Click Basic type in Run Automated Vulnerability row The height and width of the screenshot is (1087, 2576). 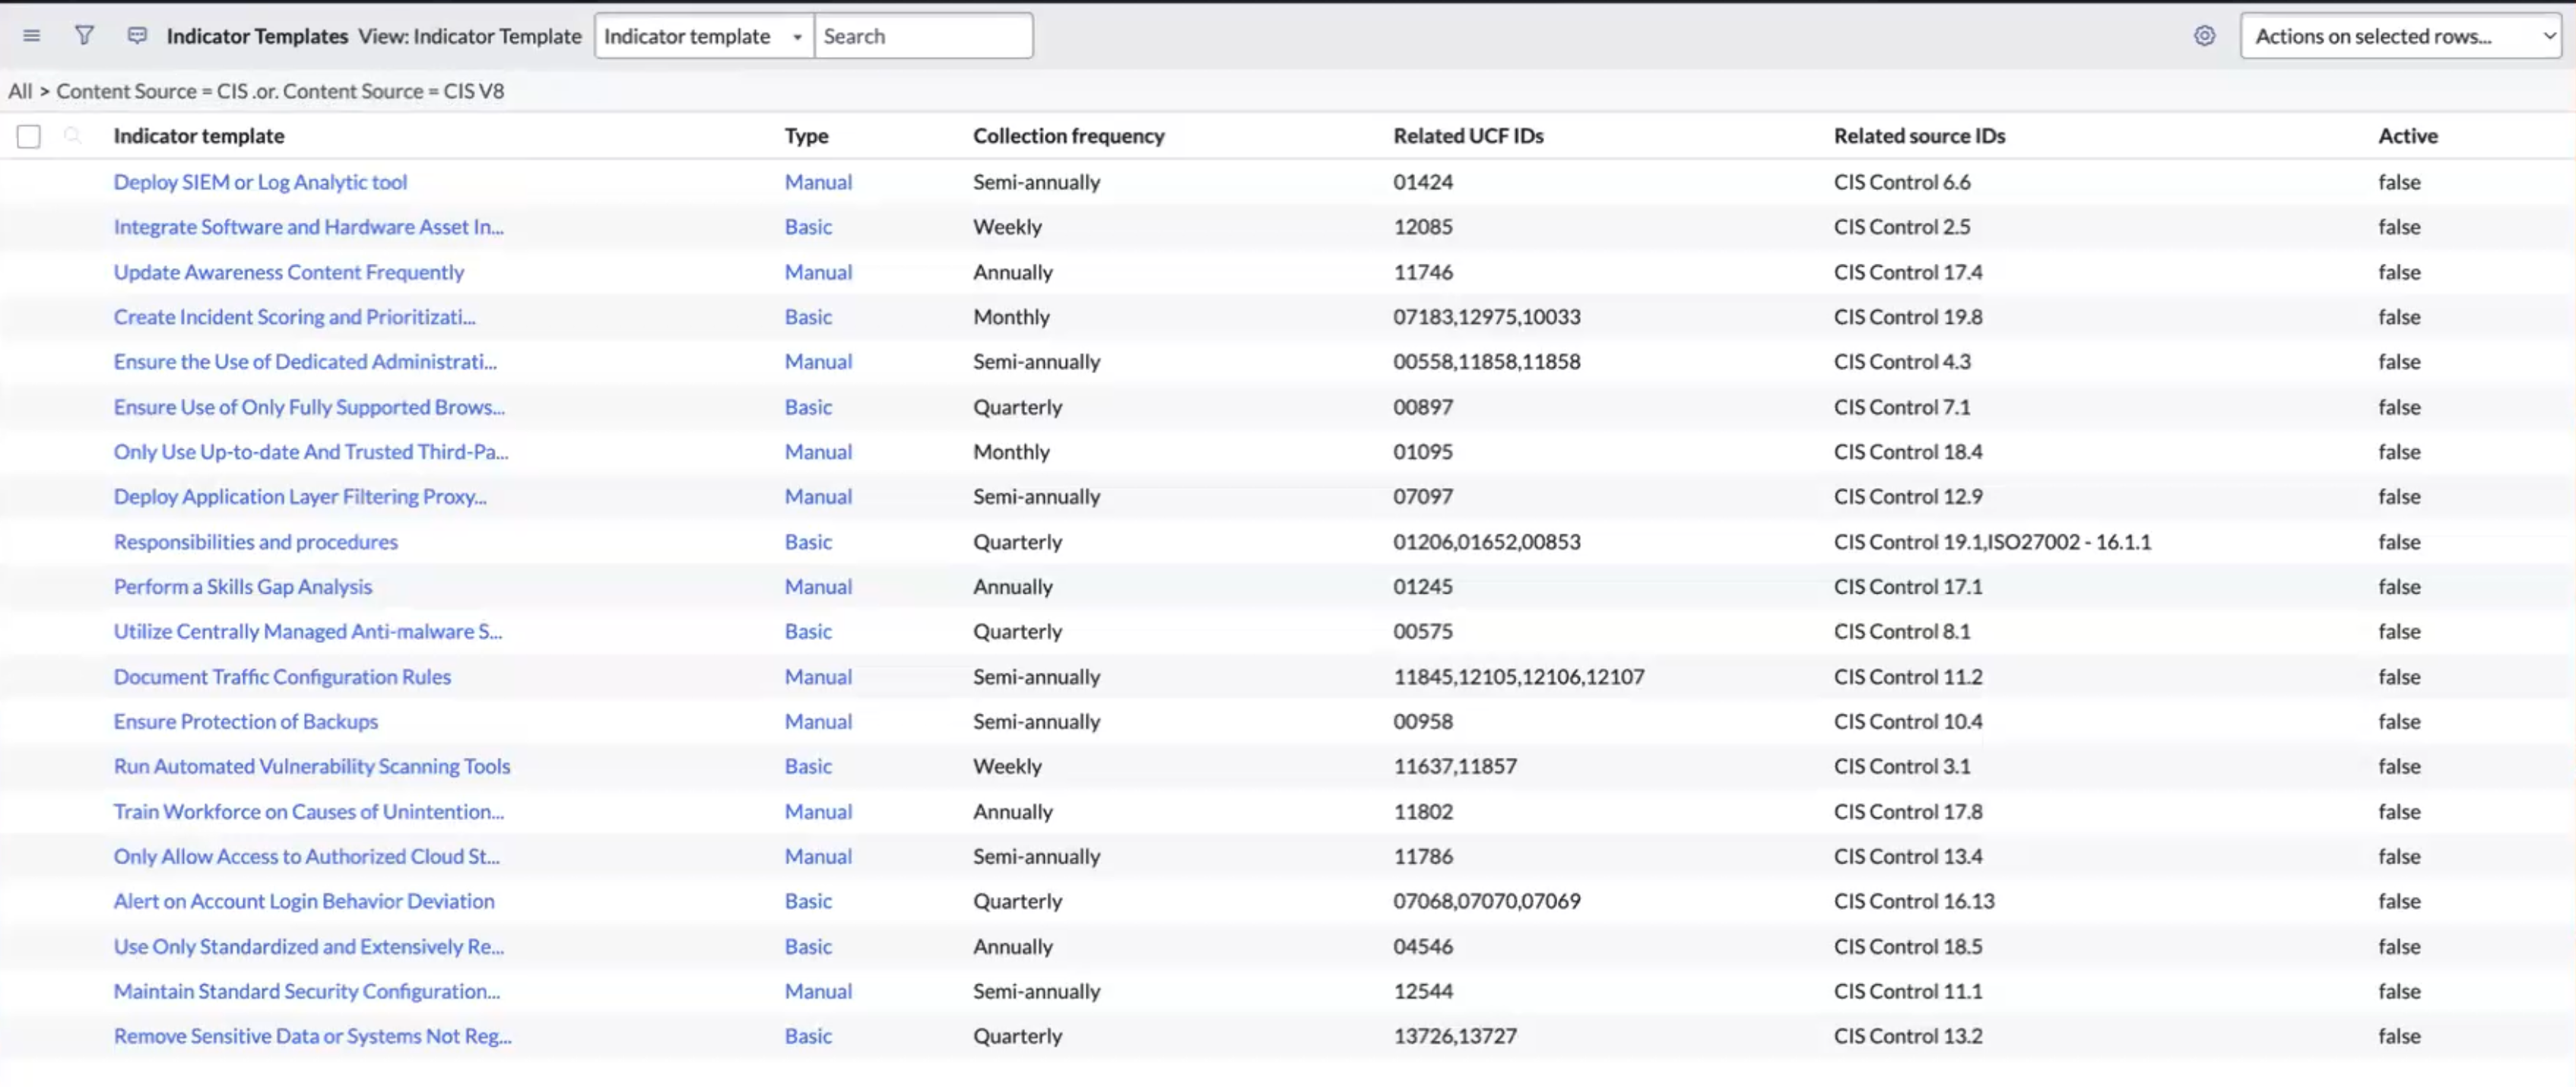(x=808, y=767)
